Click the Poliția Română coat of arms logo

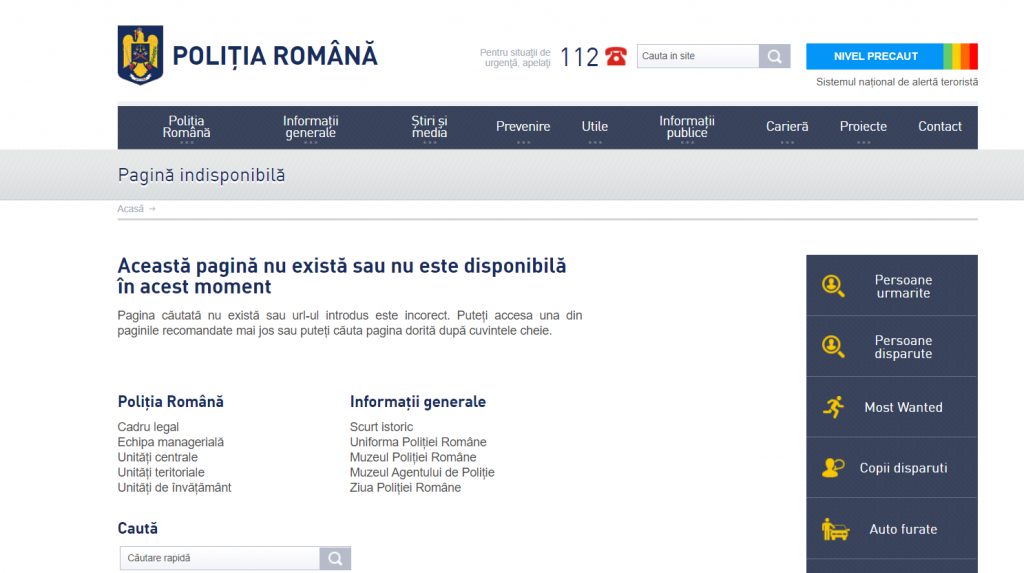click(x=140, y=55)
